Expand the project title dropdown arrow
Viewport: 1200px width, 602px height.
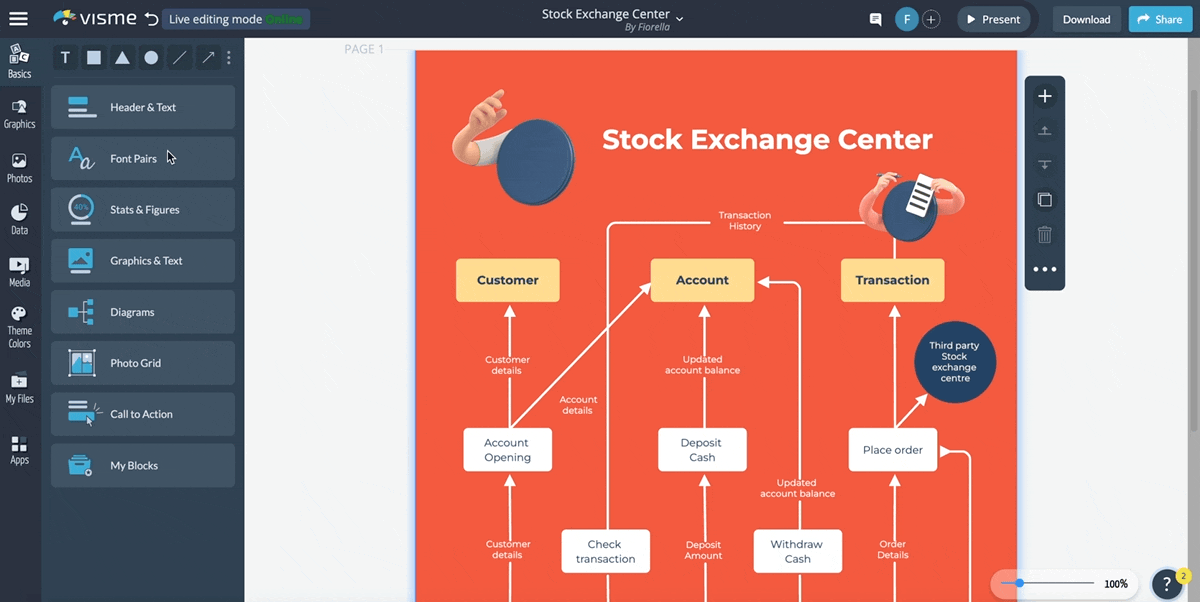click(x=680, y=18)
